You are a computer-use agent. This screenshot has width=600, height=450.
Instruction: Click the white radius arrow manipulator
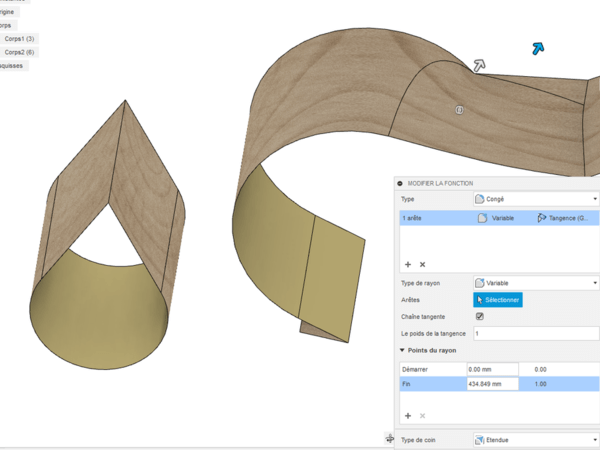pyautogui.click(x=480, y=65)
